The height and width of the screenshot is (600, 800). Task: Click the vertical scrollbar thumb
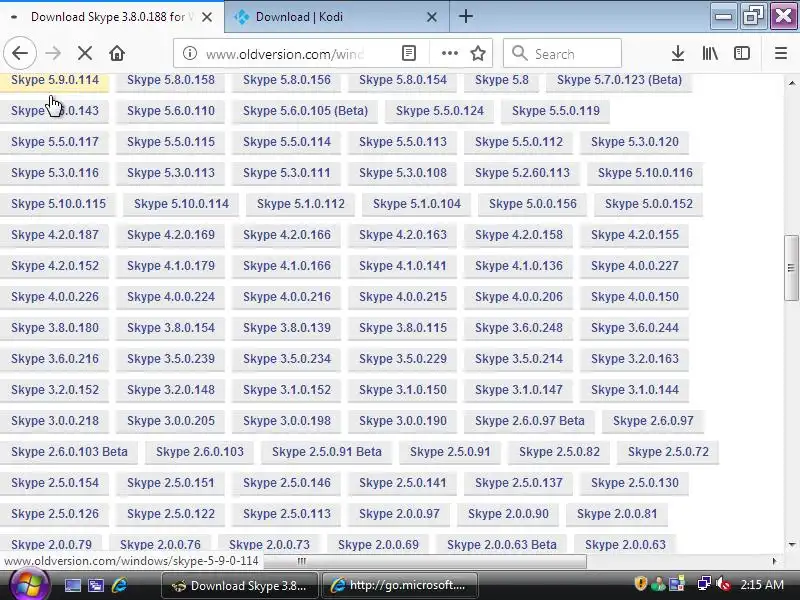click(791, 268)
